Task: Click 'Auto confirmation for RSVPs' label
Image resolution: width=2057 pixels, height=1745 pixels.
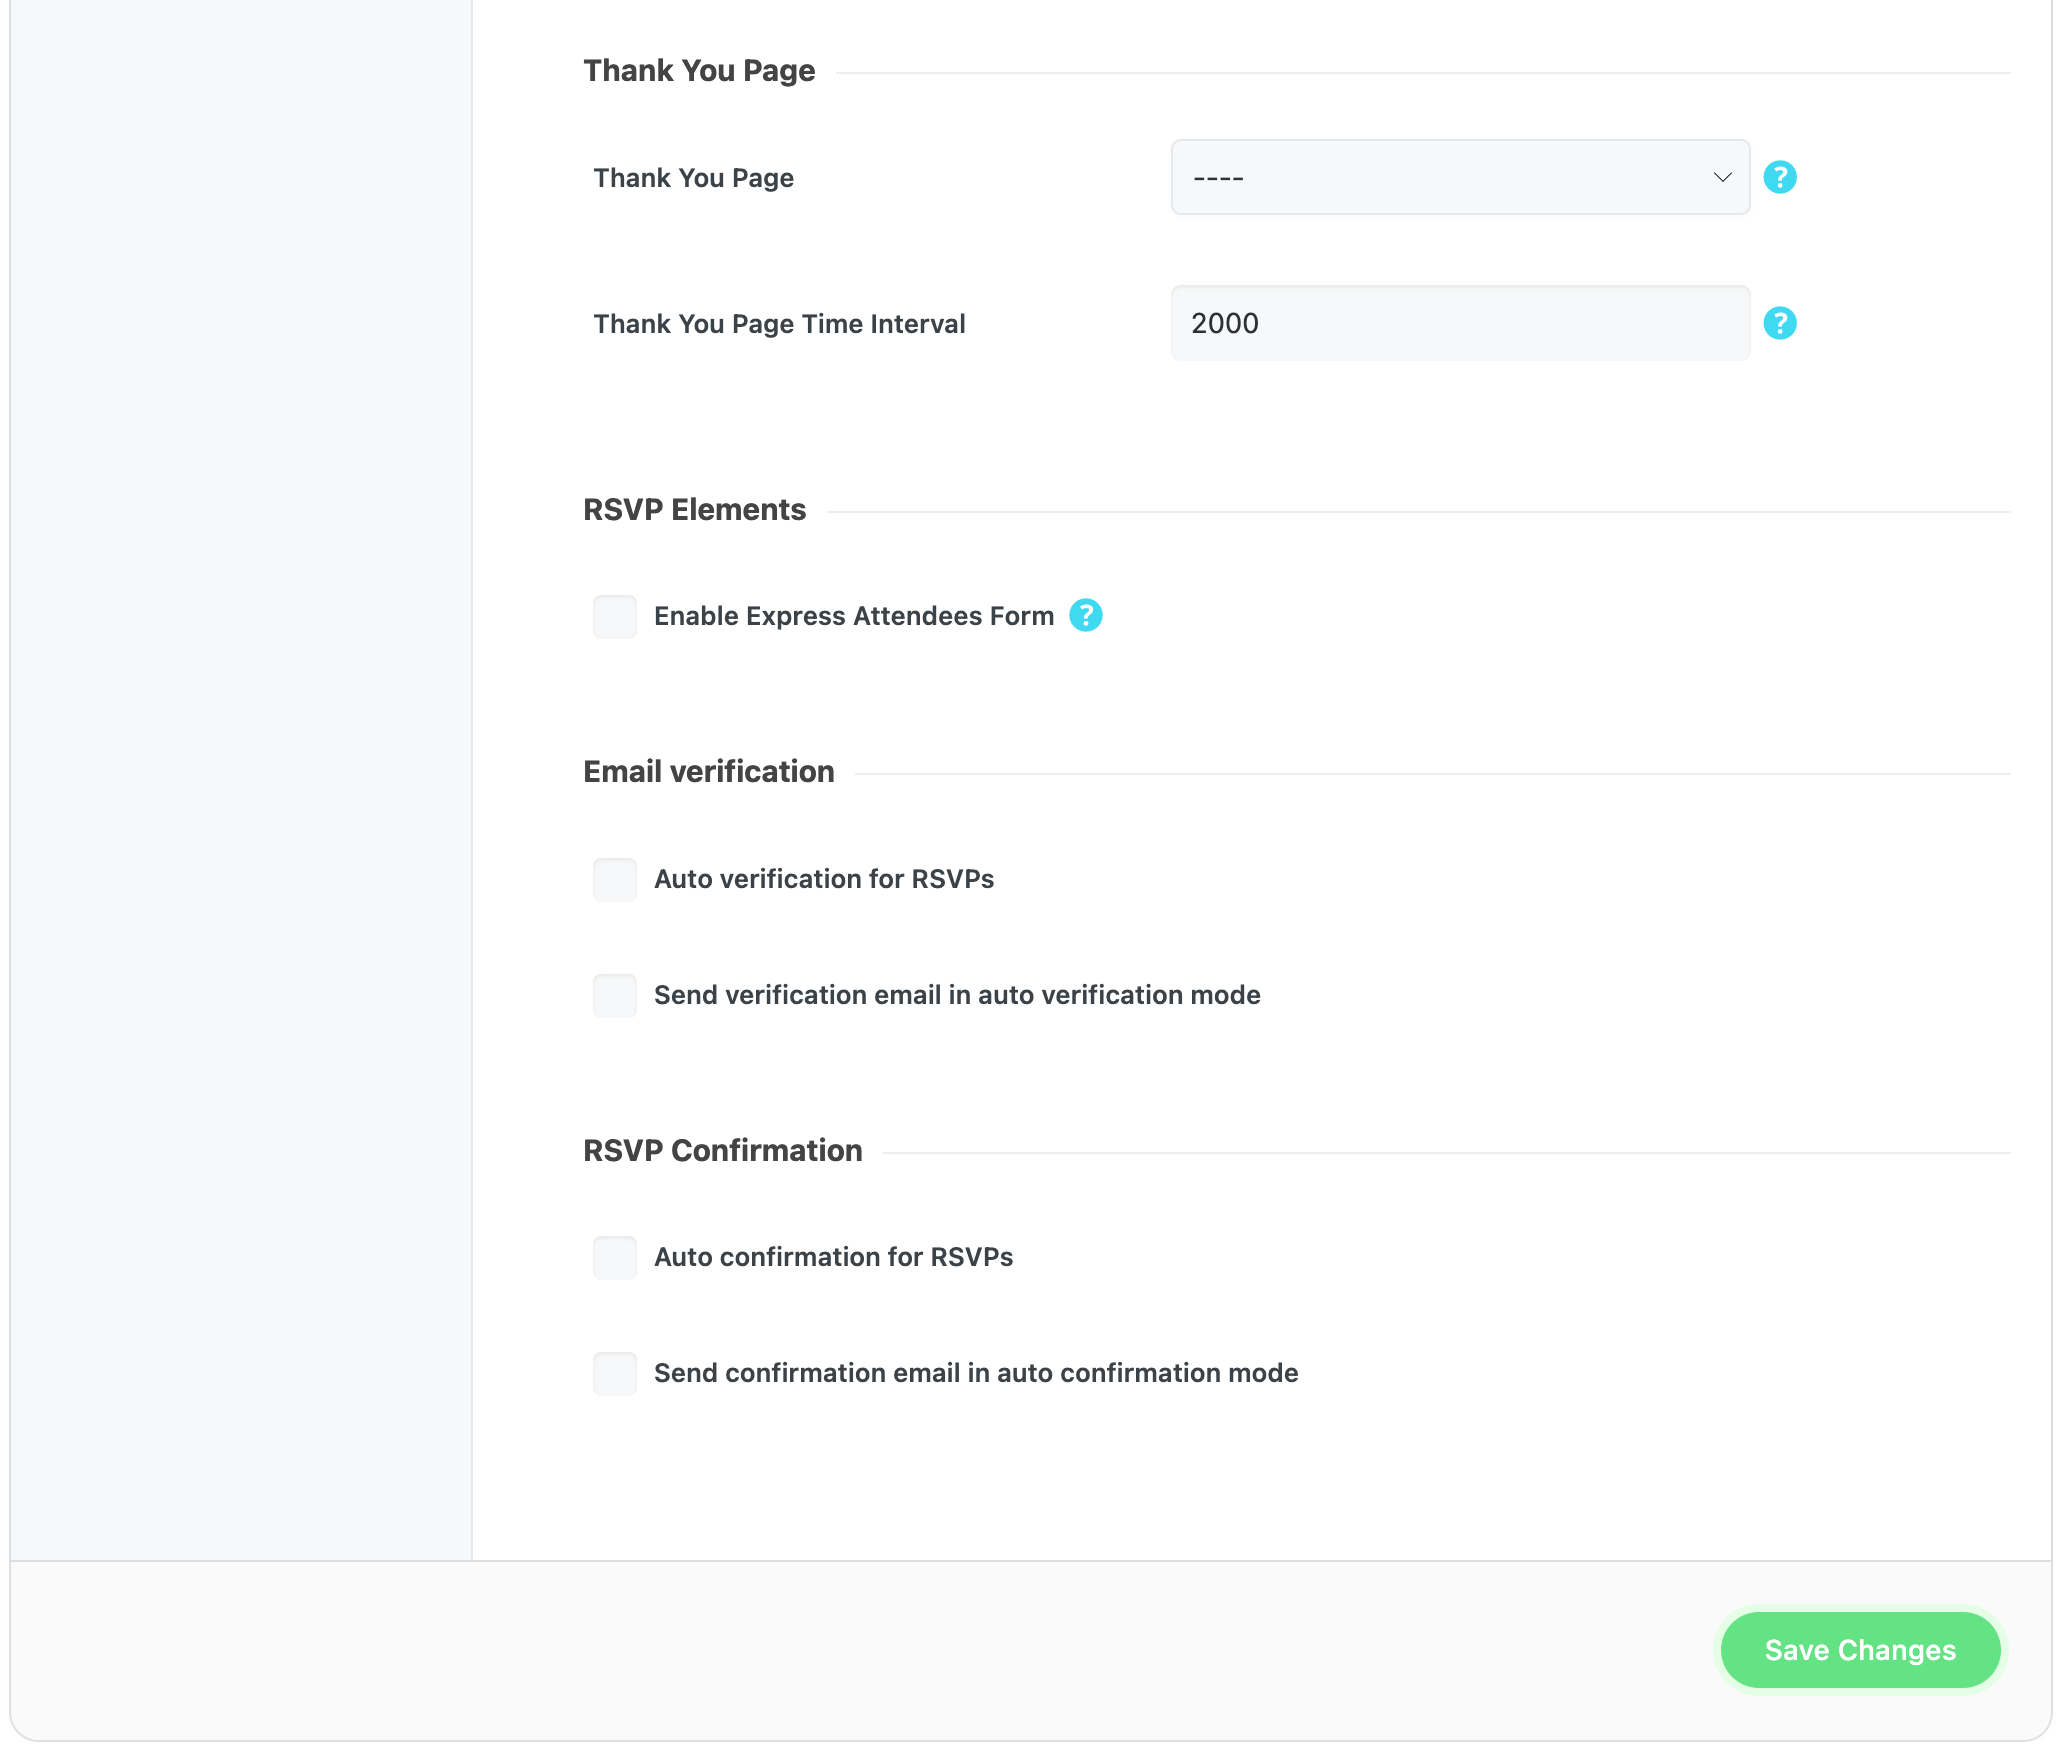Action: 832,1257
